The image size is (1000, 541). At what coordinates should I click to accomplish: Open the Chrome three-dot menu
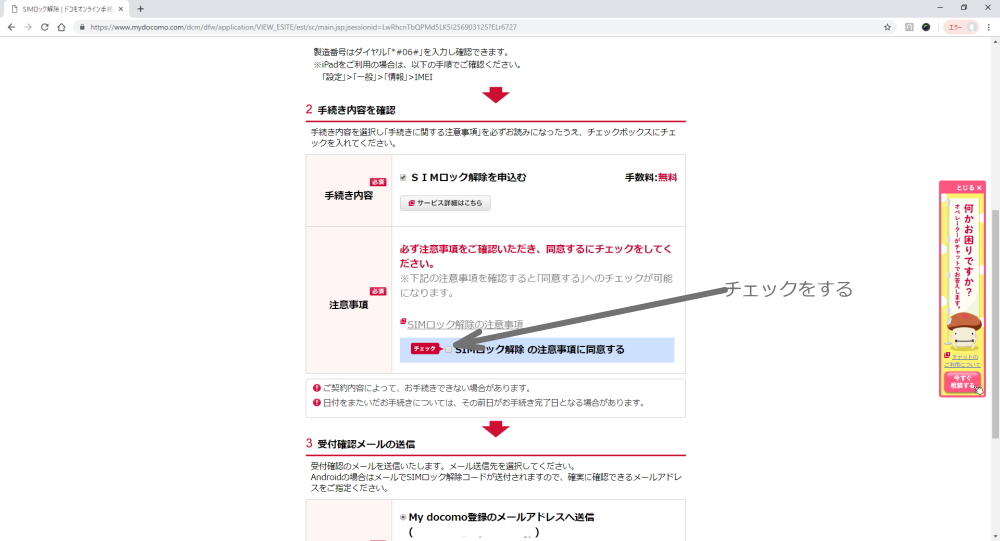(x=989, y=27)
